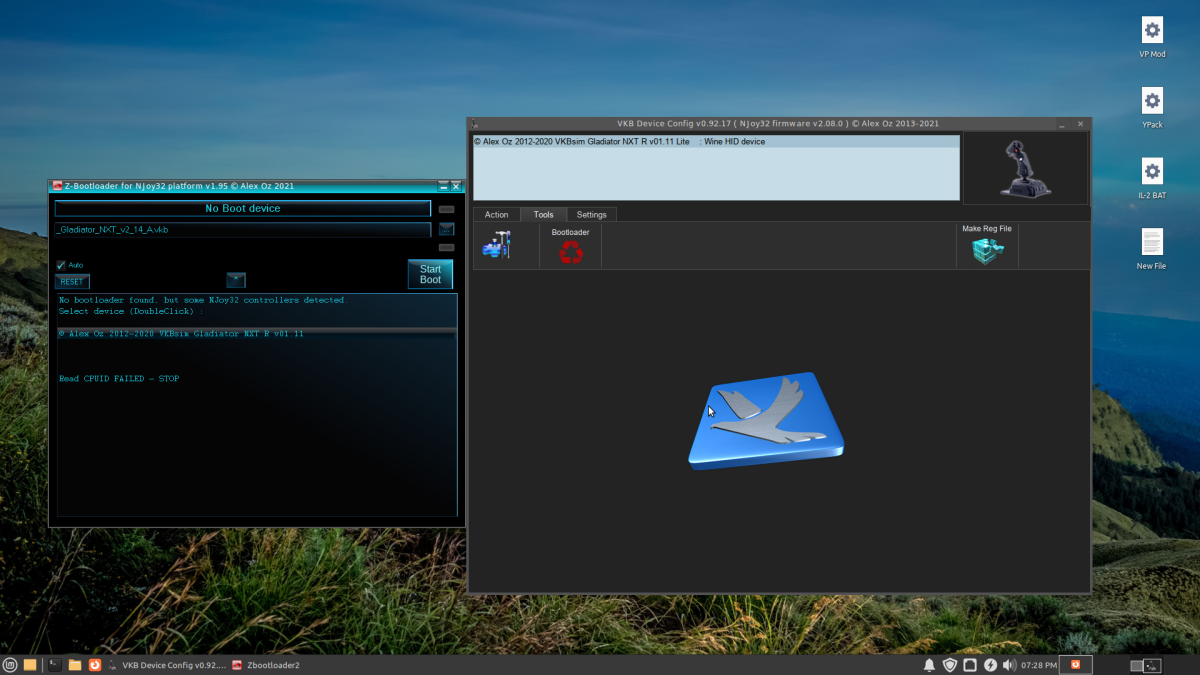Open the IL-2 BAT desktop icon
The width and height of the screenshot is (1200, 675).
[x=1152, y=171]
